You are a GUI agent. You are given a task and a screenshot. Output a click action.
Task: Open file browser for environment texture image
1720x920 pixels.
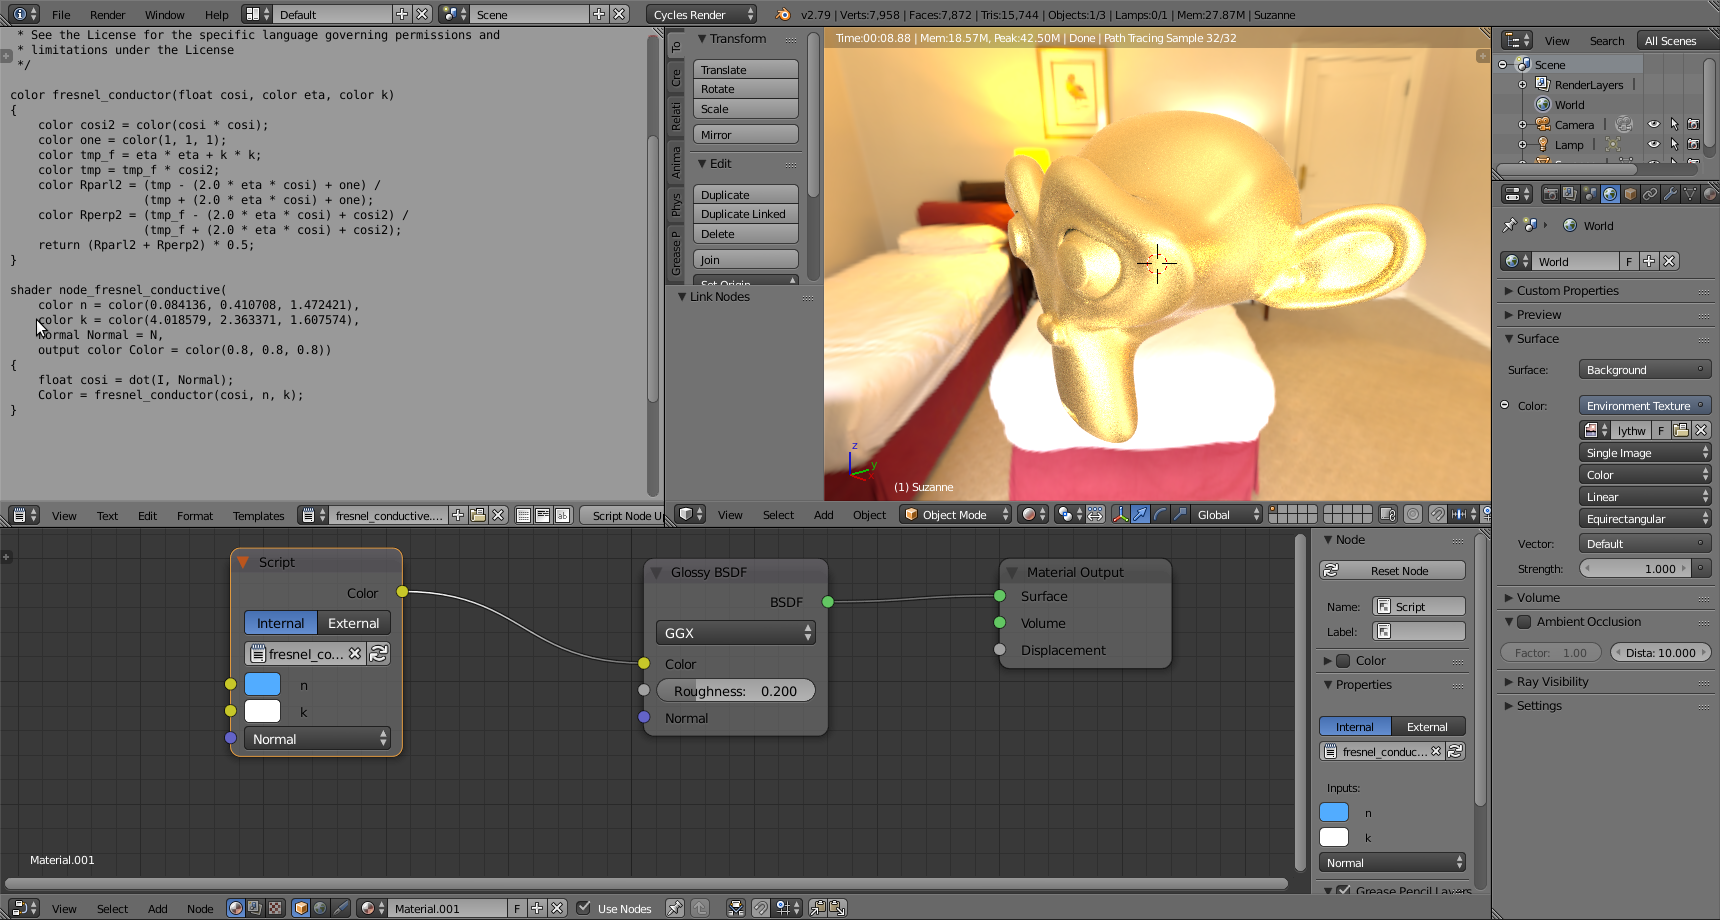[1681, 430]
